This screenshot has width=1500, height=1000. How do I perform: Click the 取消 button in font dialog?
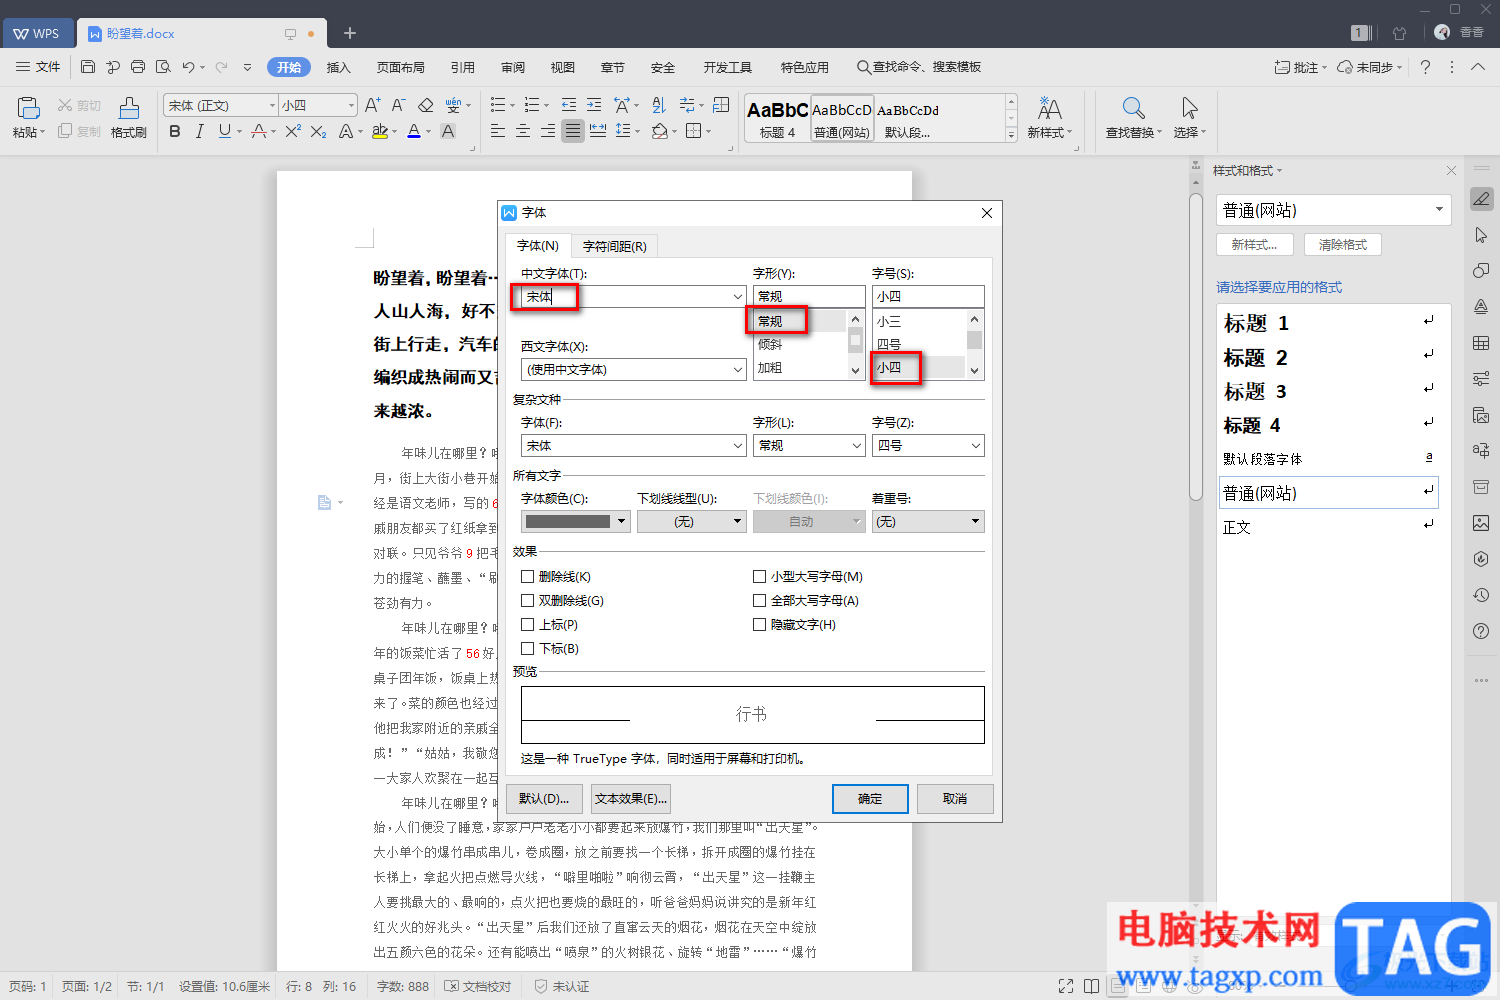(x=955, y=798)
